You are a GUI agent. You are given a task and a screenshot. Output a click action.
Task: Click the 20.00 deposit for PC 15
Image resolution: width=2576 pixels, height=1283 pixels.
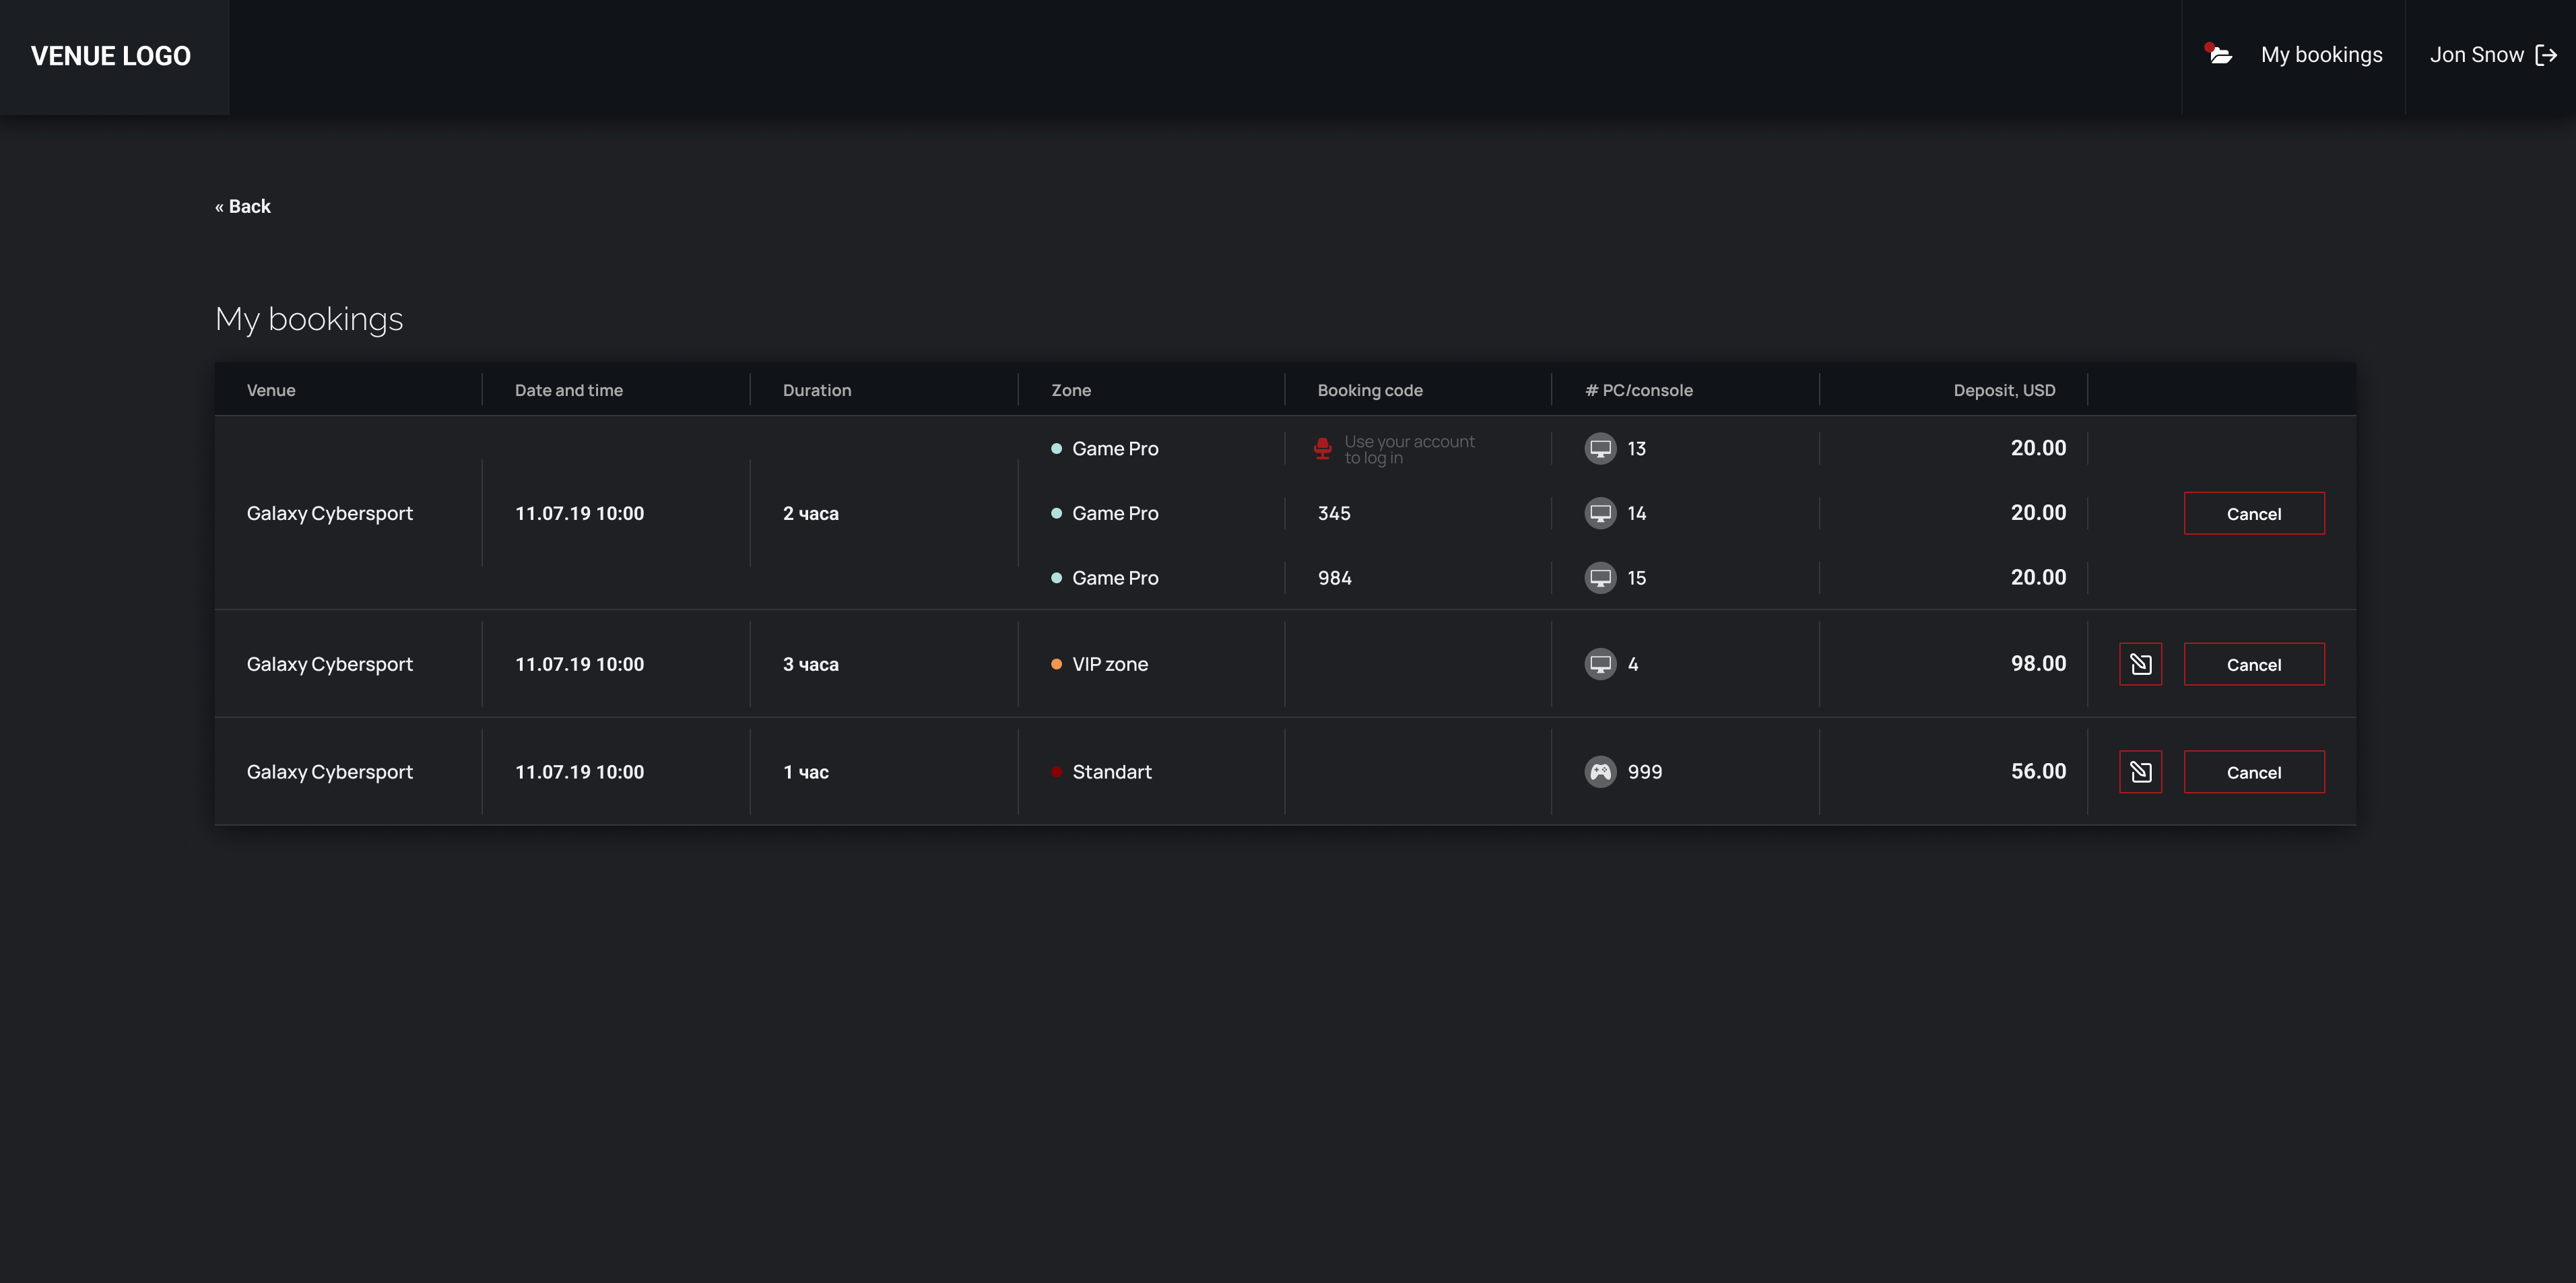coord(2038,578)
